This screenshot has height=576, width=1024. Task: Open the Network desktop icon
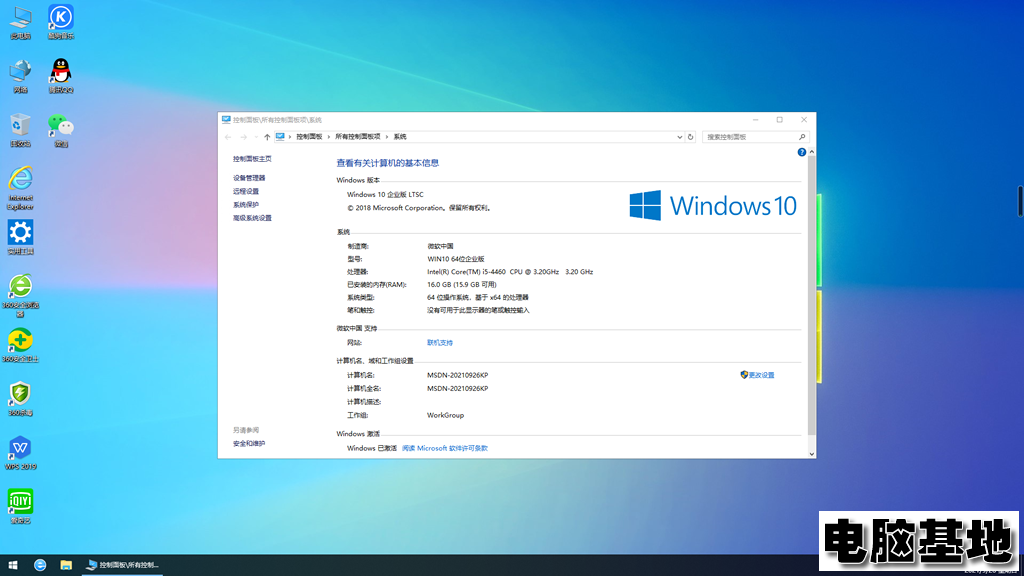(x=20, y=76)
